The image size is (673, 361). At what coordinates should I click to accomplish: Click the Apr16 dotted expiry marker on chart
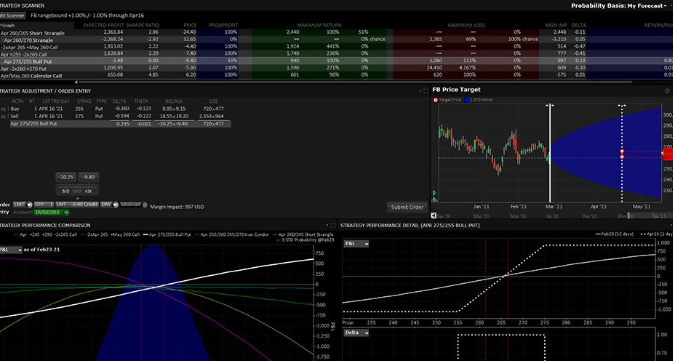pos(622,152)
